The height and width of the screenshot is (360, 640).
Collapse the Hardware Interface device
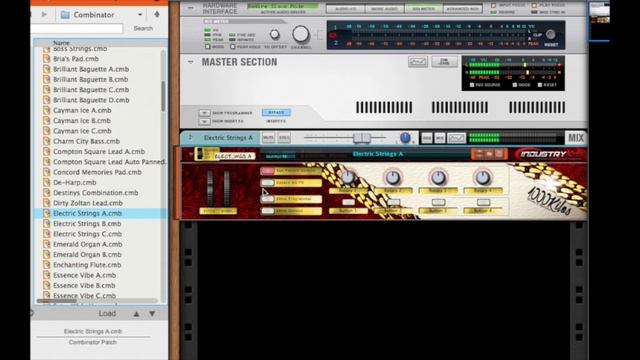point(191,8)
